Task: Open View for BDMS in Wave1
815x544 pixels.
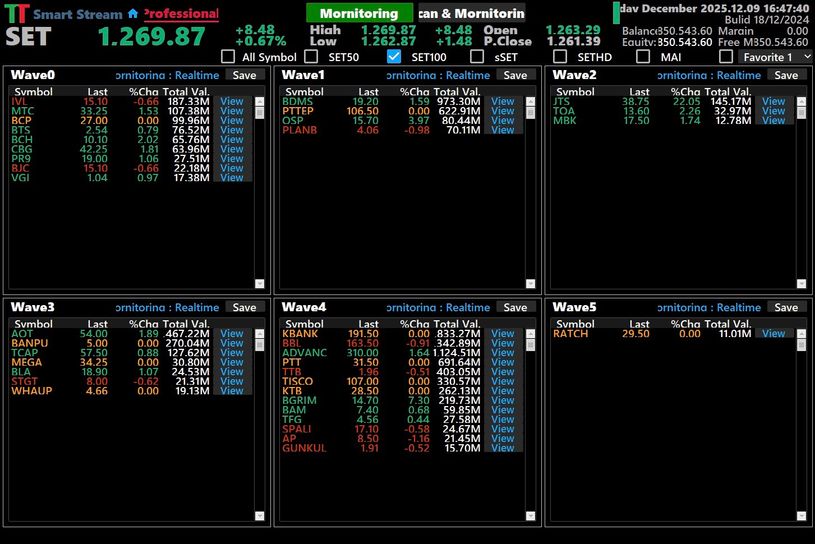Action: [502, 101]
